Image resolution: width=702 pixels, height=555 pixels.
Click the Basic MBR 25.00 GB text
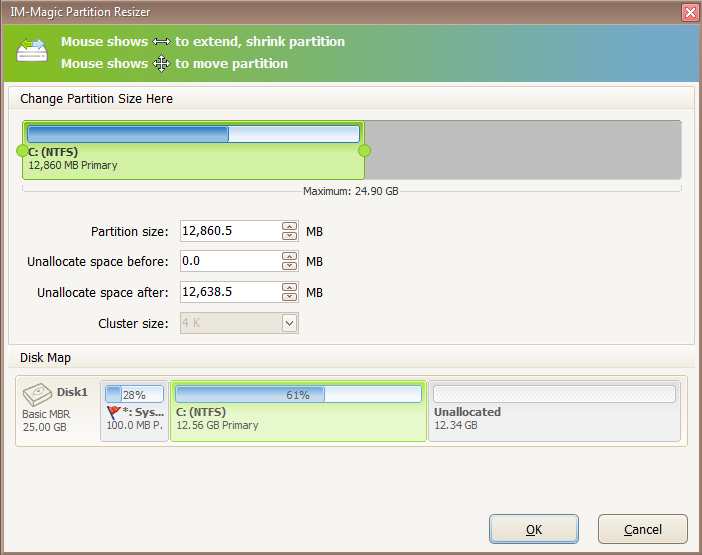click(x=46, y=420)
